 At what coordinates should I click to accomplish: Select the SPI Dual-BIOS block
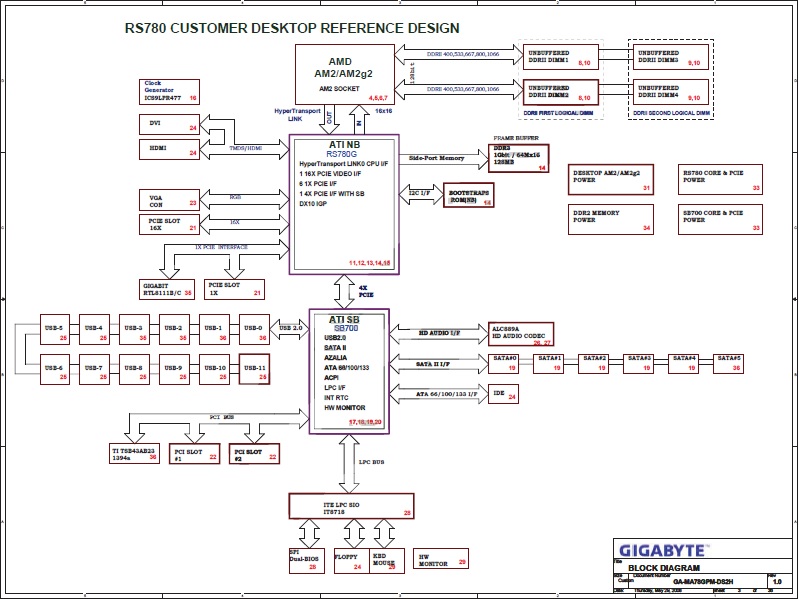pos(306,561)
